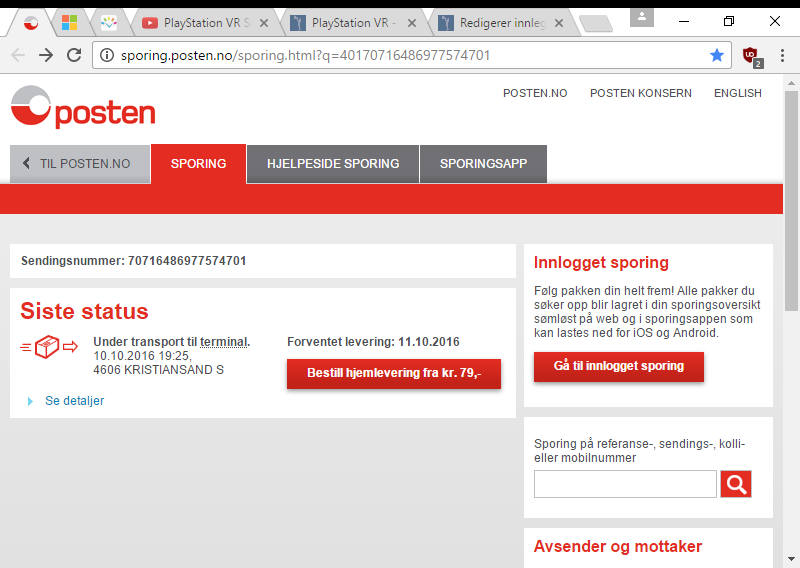800x568 pixels.
Task: Open a new tab
Action: point(596,23)
